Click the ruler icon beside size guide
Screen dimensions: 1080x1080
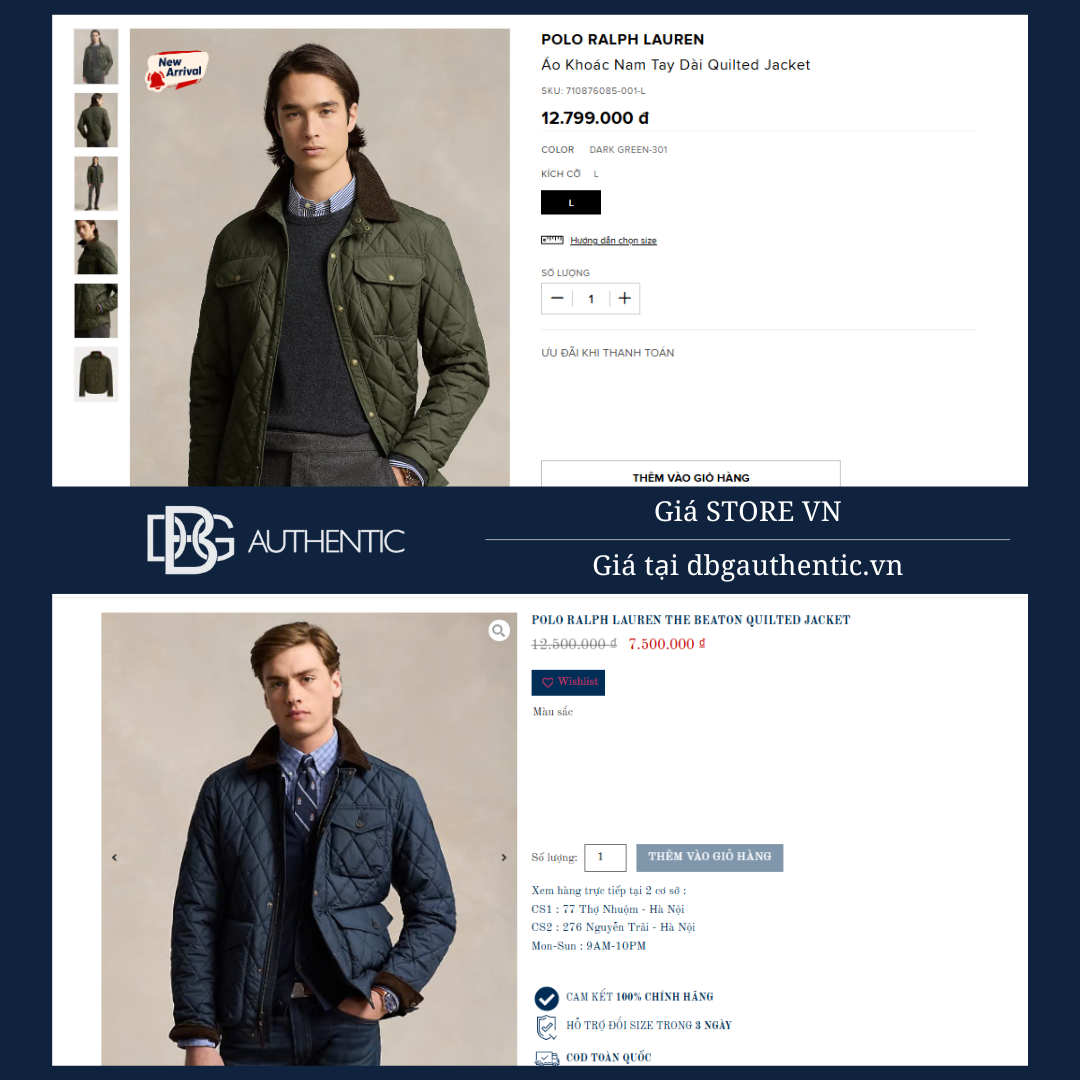point(552,240)
